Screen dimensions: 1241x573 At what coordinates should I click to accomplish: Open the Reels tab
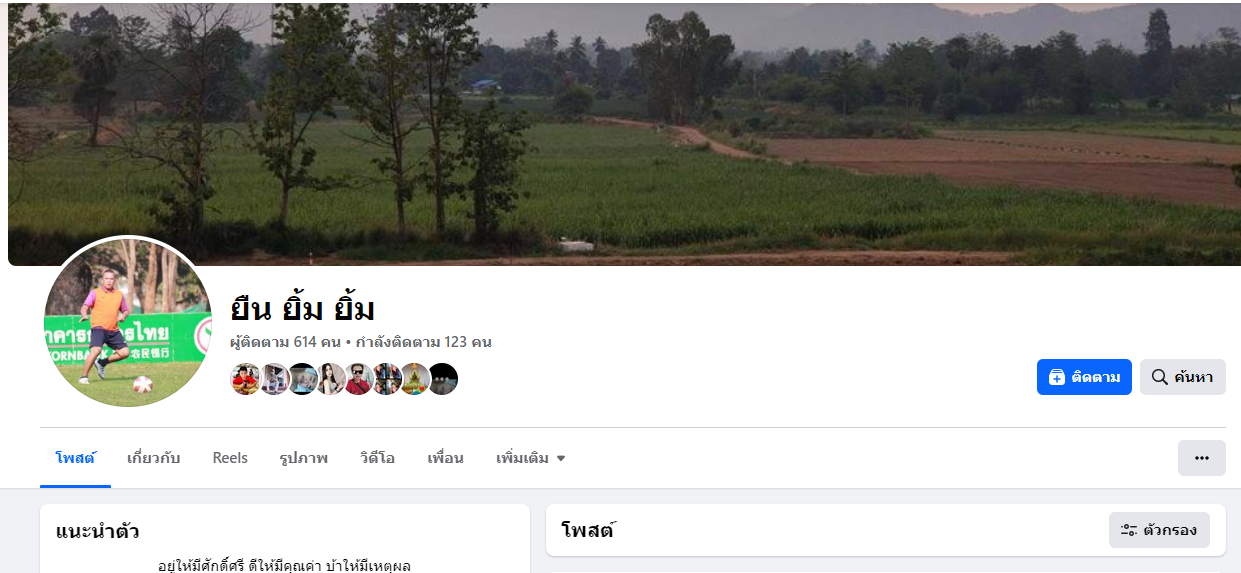point(230,458)
